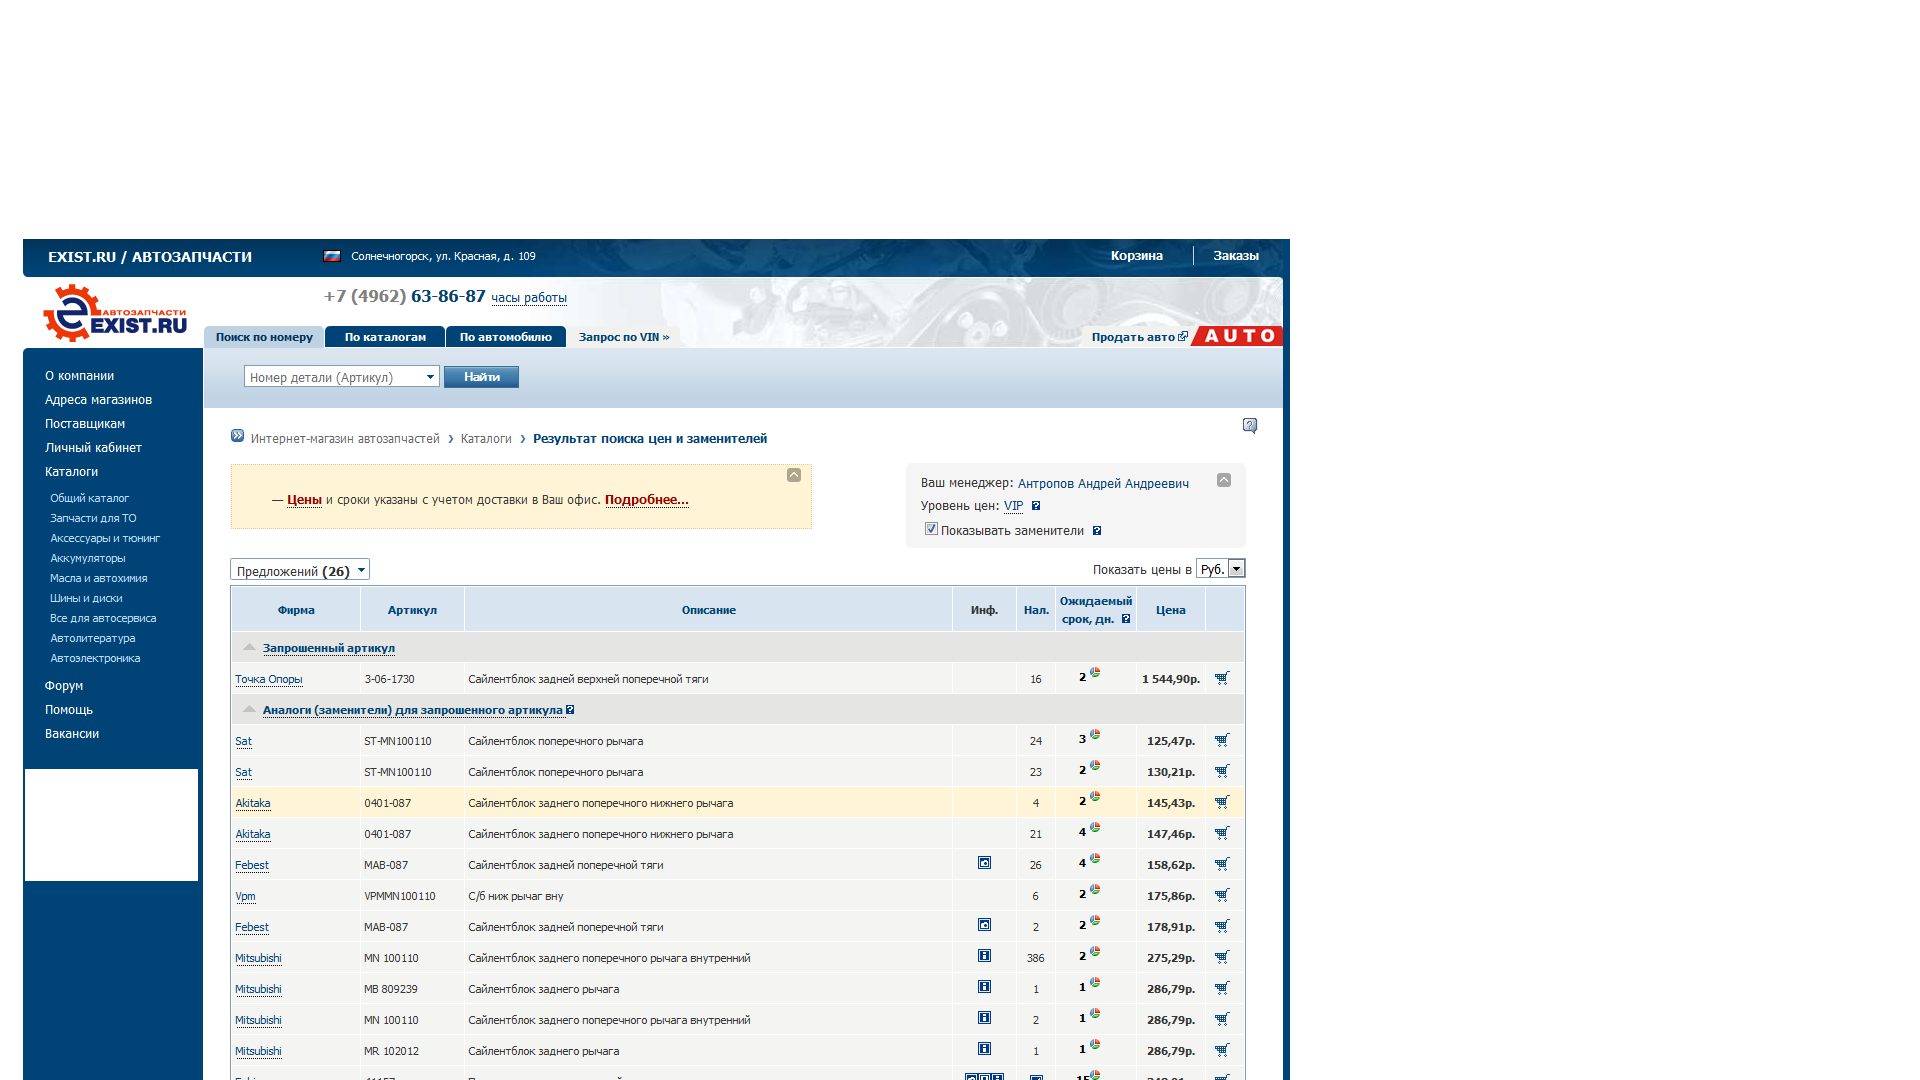Add Sat 130,21р. item to cart
The width and height of the screenshot is (1920, 1080).
coord(1222,771)
